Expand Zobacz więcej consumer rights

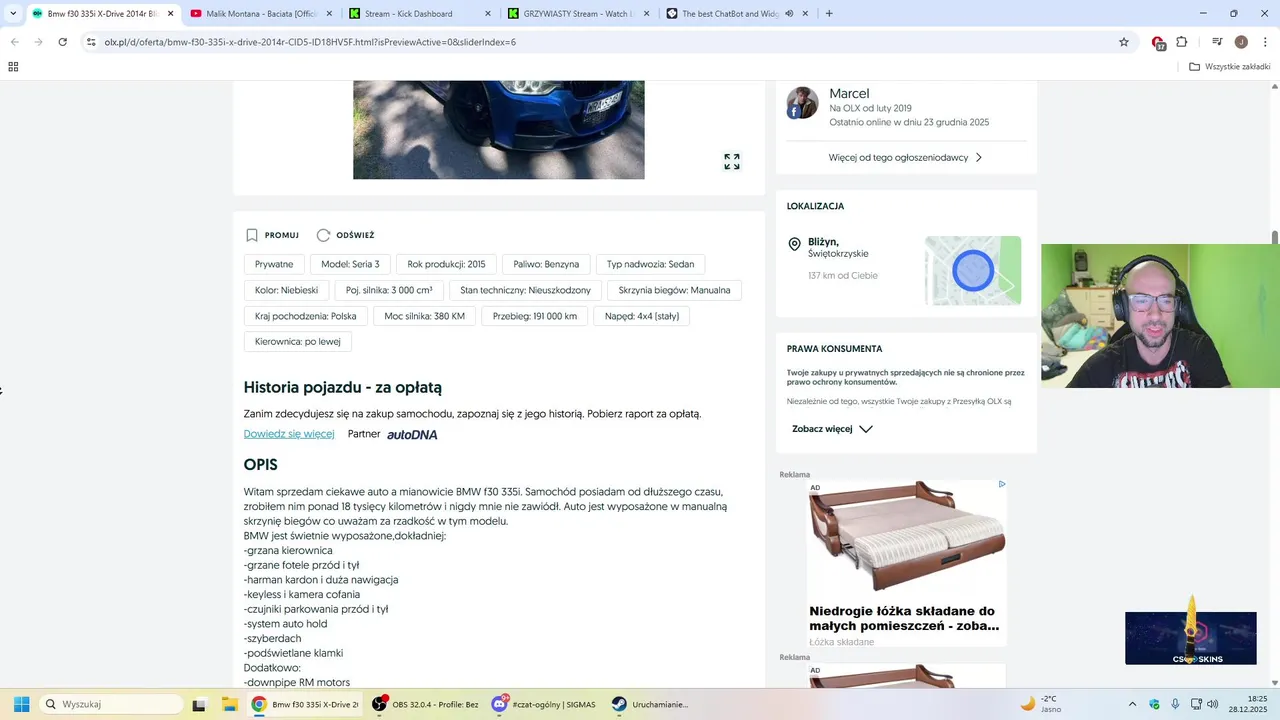832,429
